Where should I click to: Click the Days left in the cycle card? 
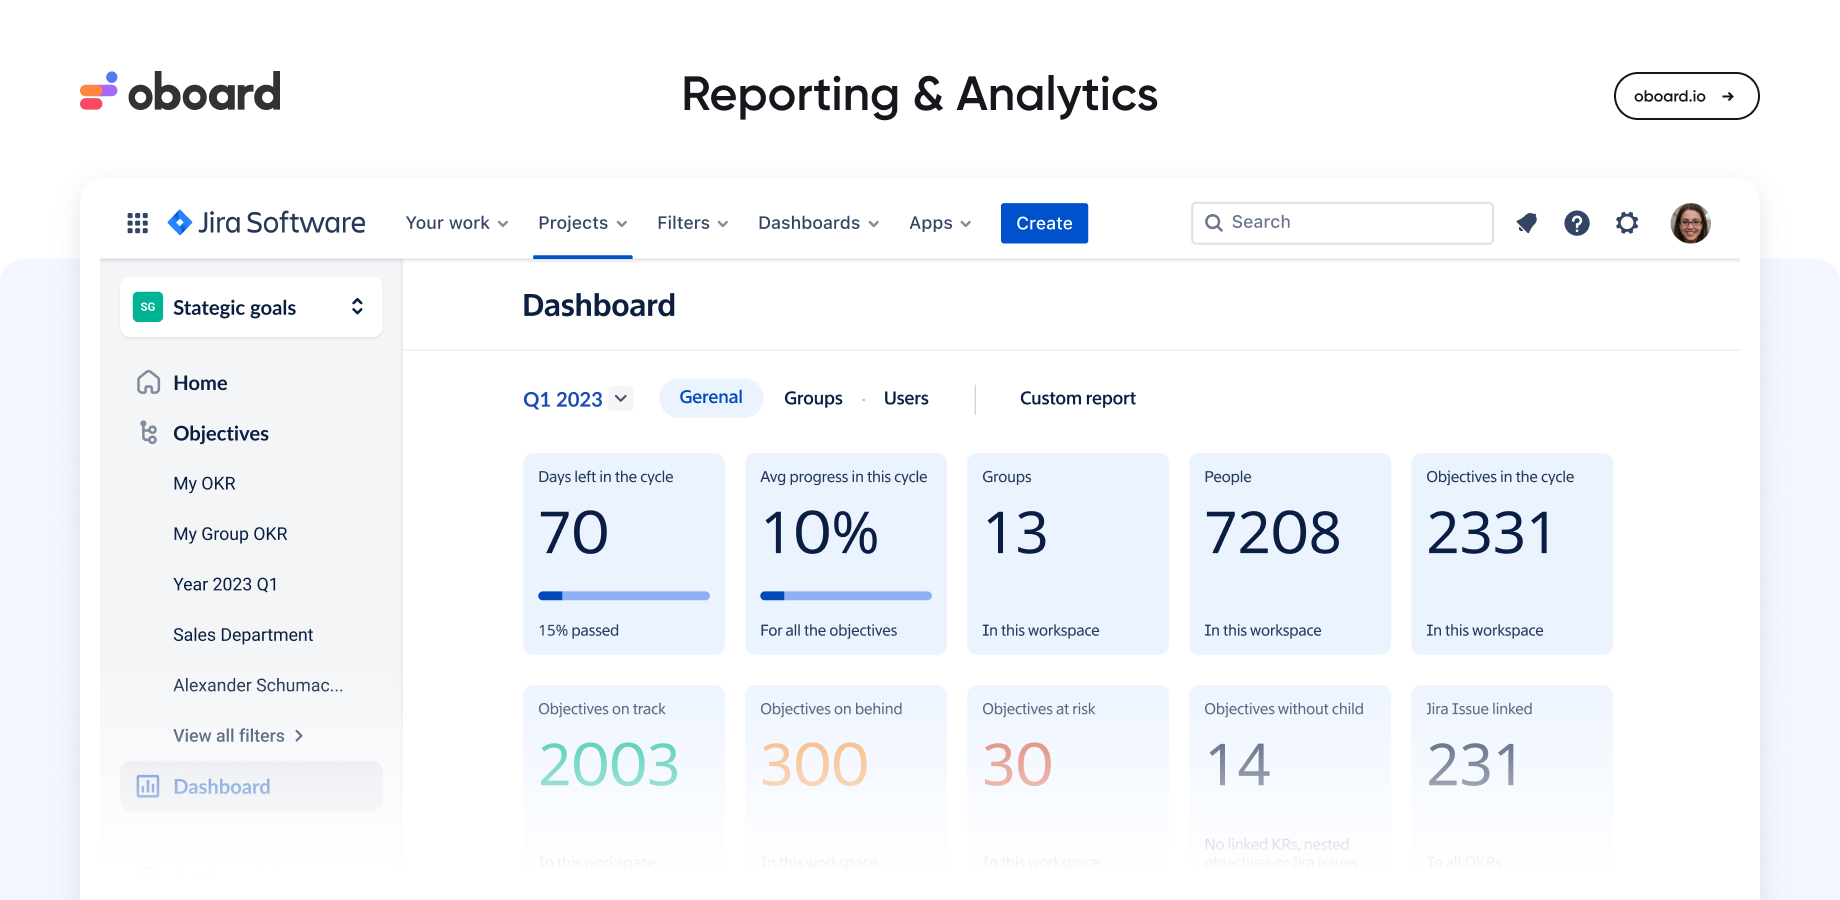pos(624,554)
